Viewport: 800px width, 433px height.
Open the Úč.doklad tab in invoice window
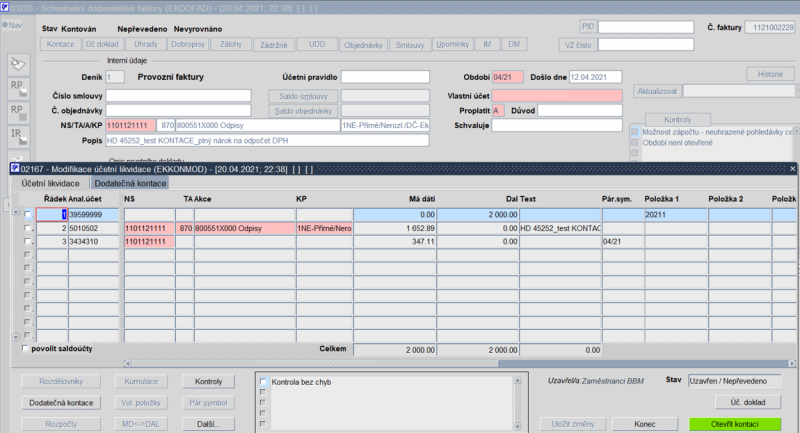[102, 44]
